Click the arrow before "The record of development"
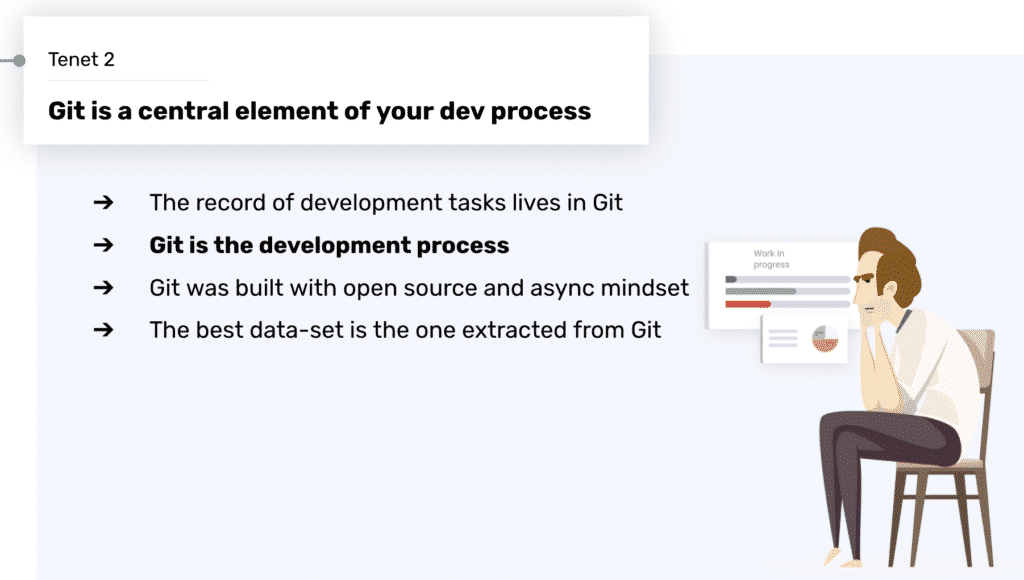 [103, 203]
